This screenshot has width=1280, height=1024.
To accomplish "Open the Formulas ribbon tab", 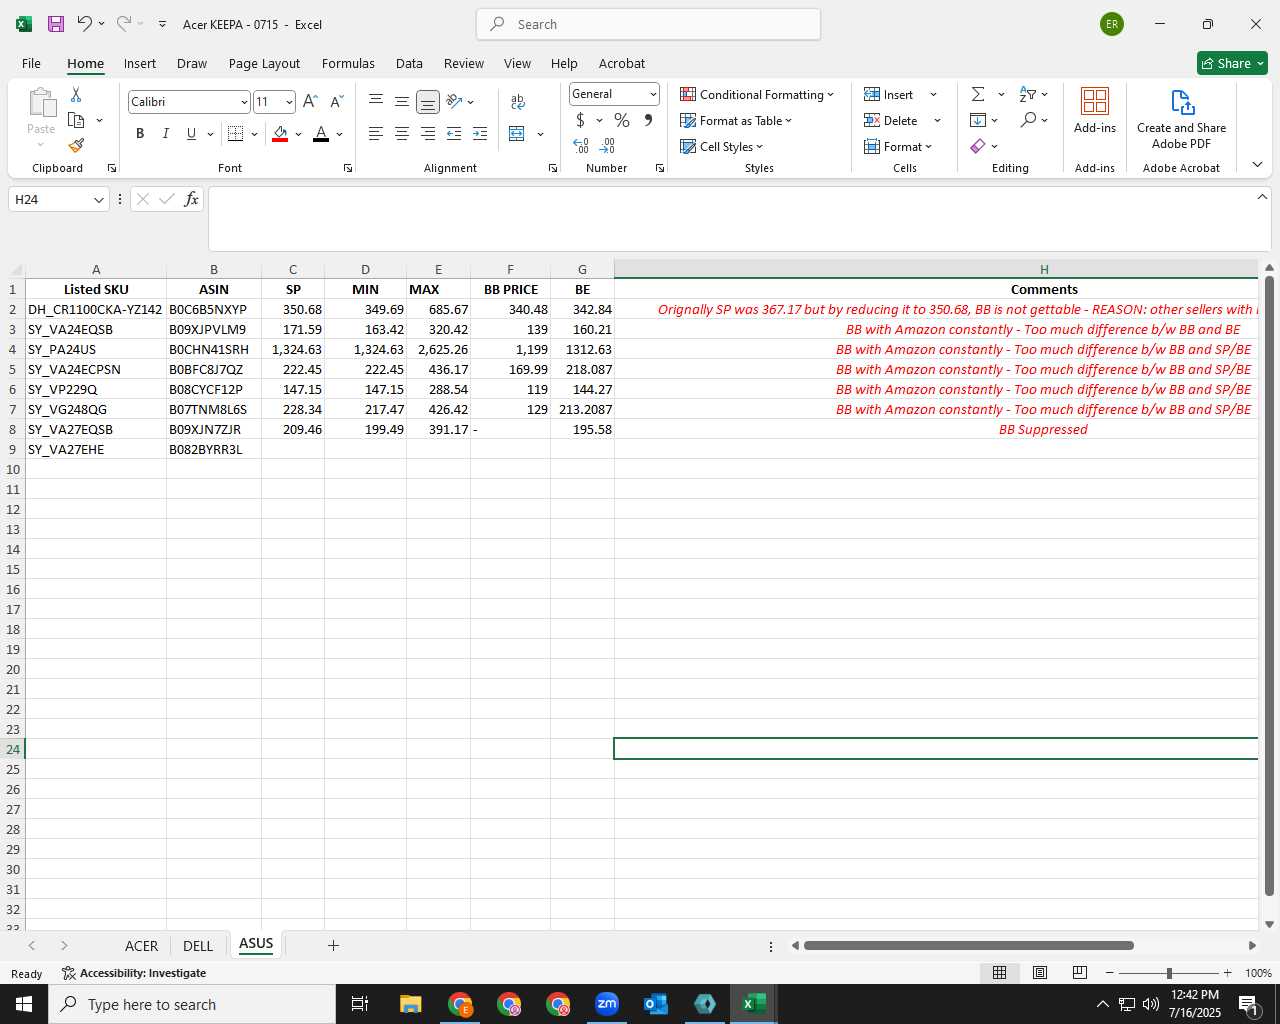I will (x=348, y=63).
